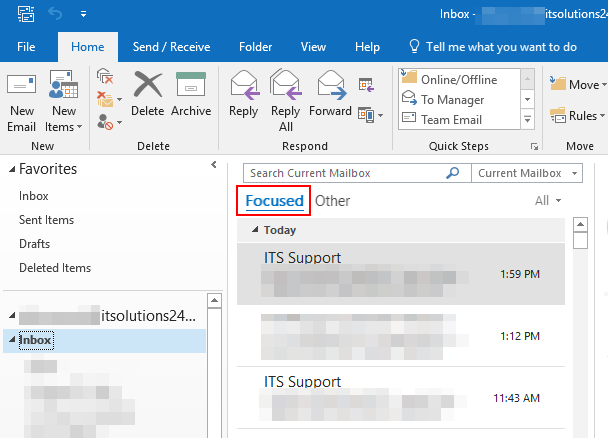Viewport: 608px width, 438px height.
Task: Open the All filter dropdown
Action: click(x=548, y=201)
